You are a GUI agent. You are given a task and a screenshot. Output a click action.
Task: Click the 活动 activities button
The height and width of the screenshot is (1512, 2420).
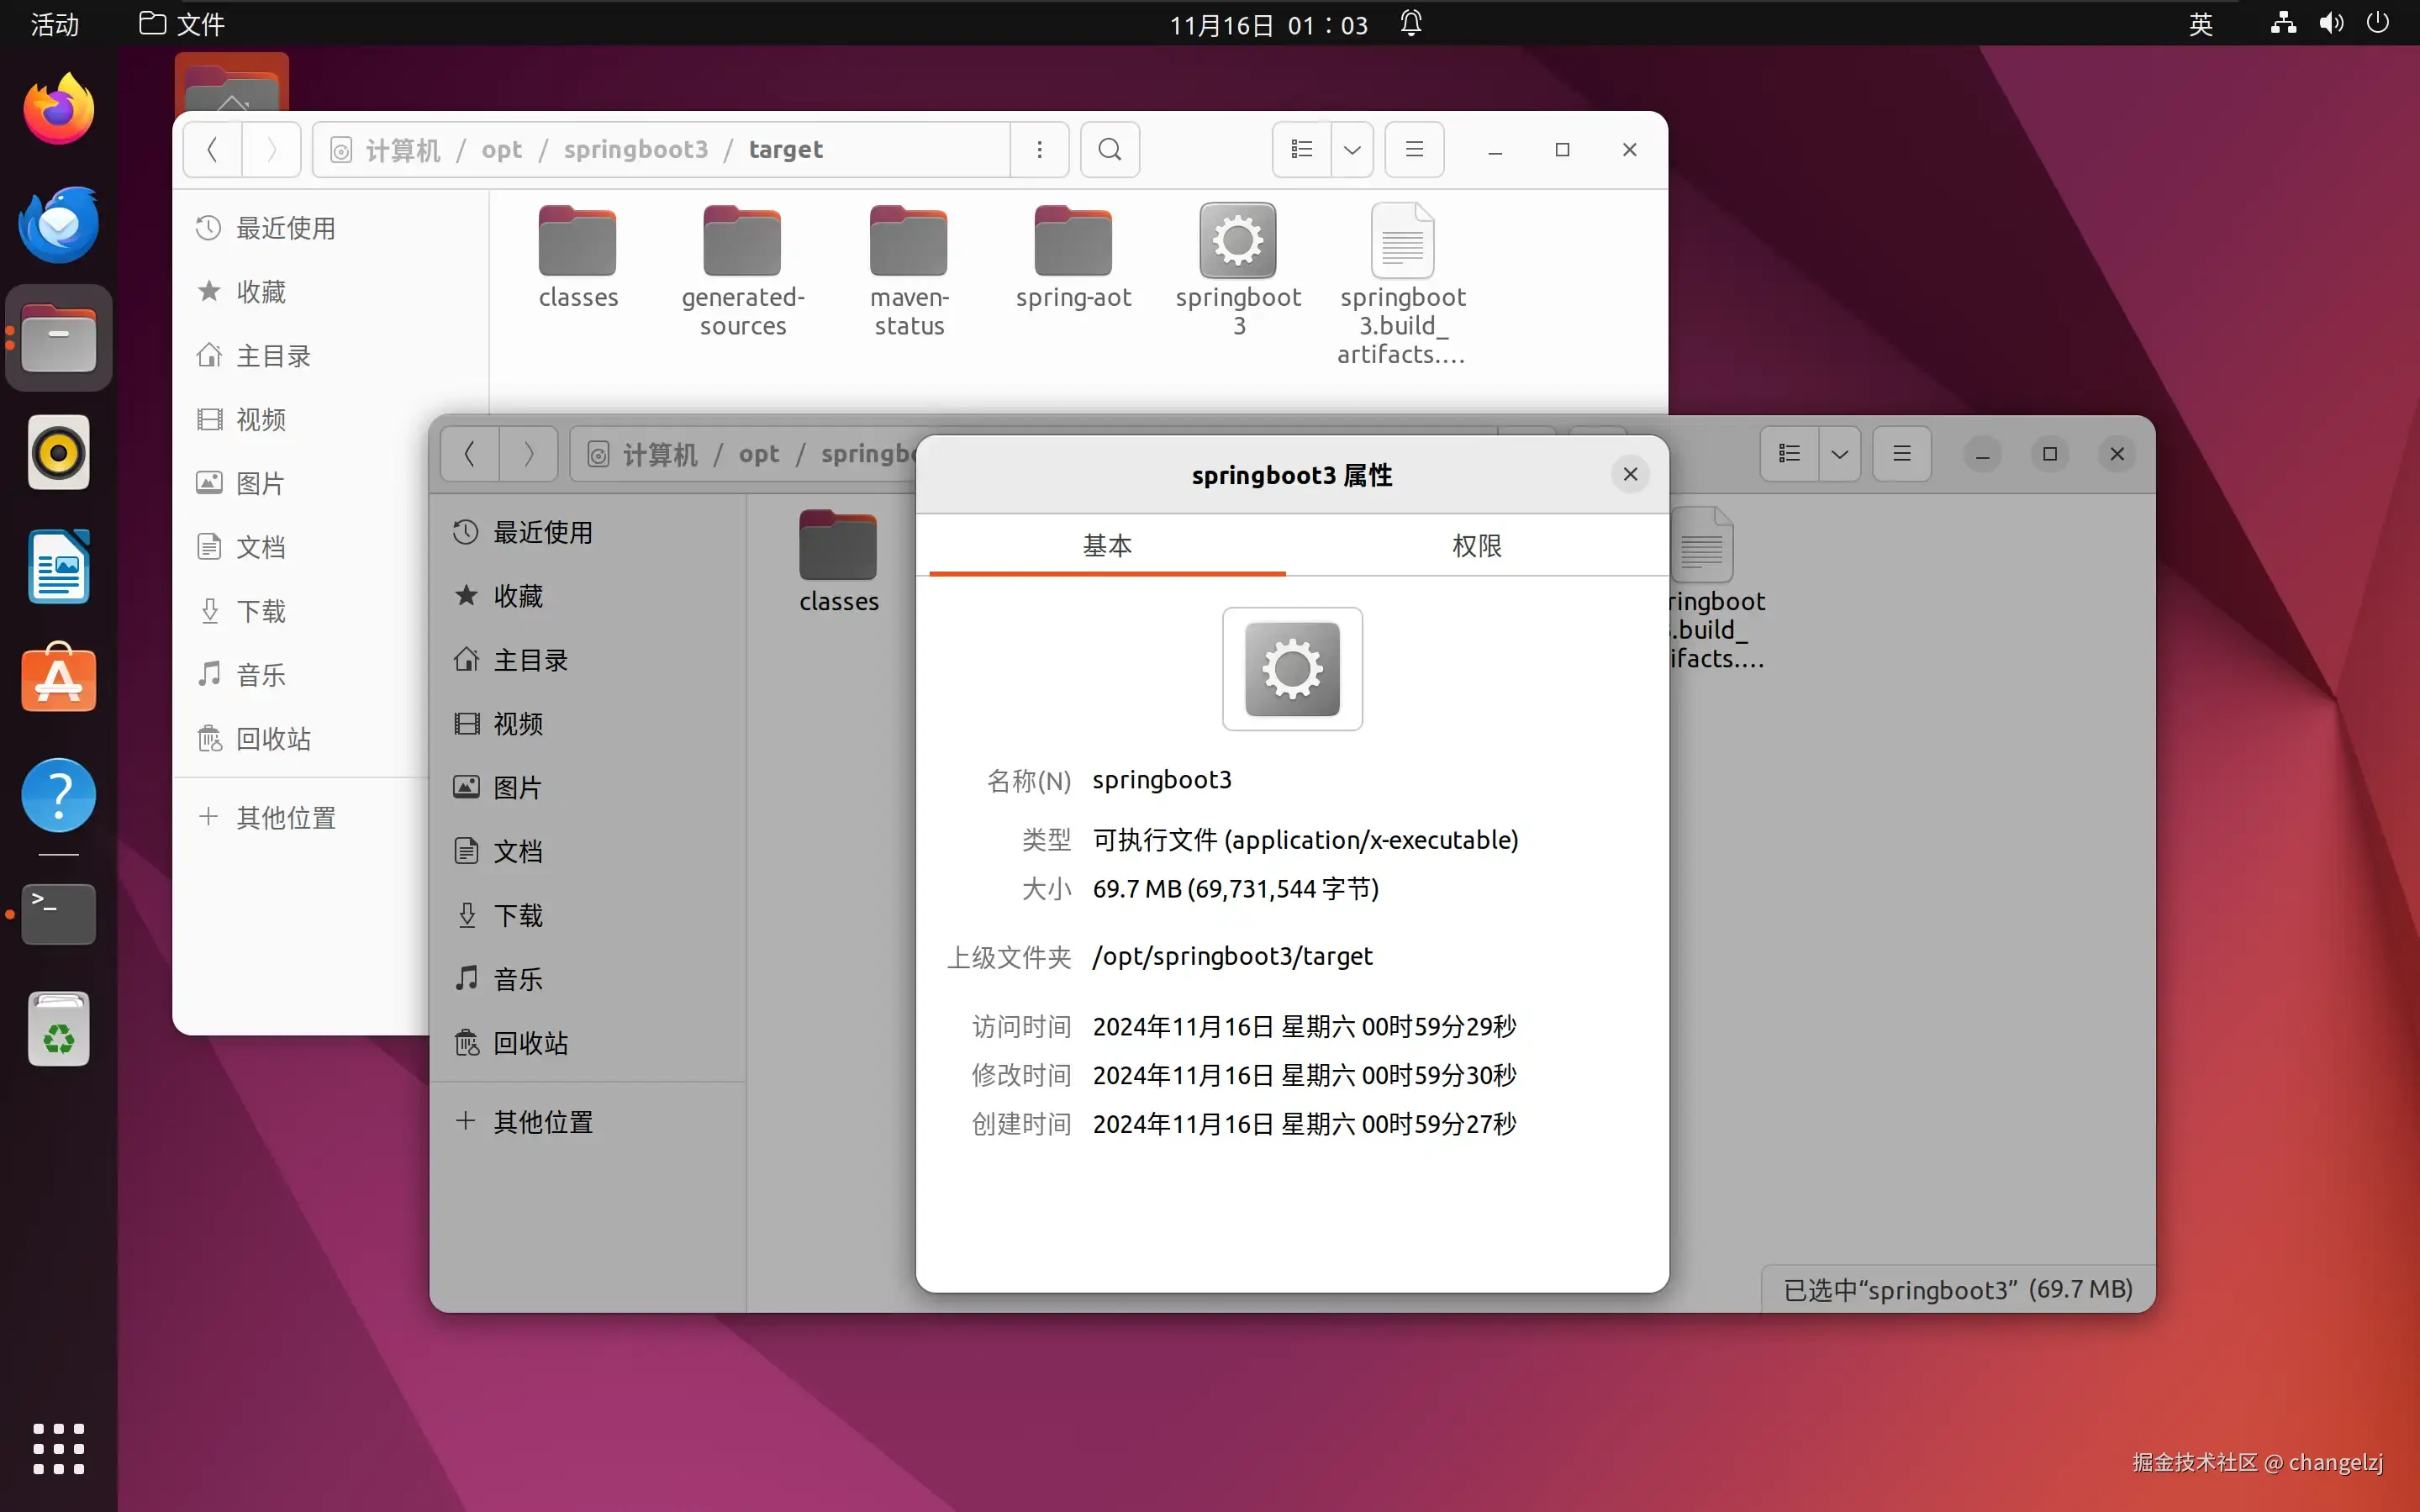(x=54, y=24)
